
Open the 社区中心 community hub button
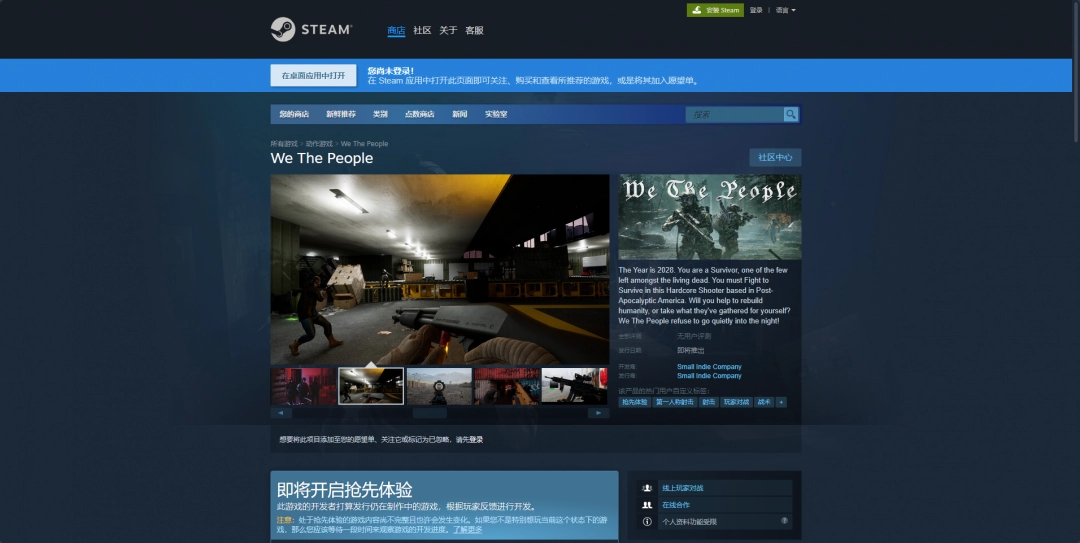[x=775, y=157]
